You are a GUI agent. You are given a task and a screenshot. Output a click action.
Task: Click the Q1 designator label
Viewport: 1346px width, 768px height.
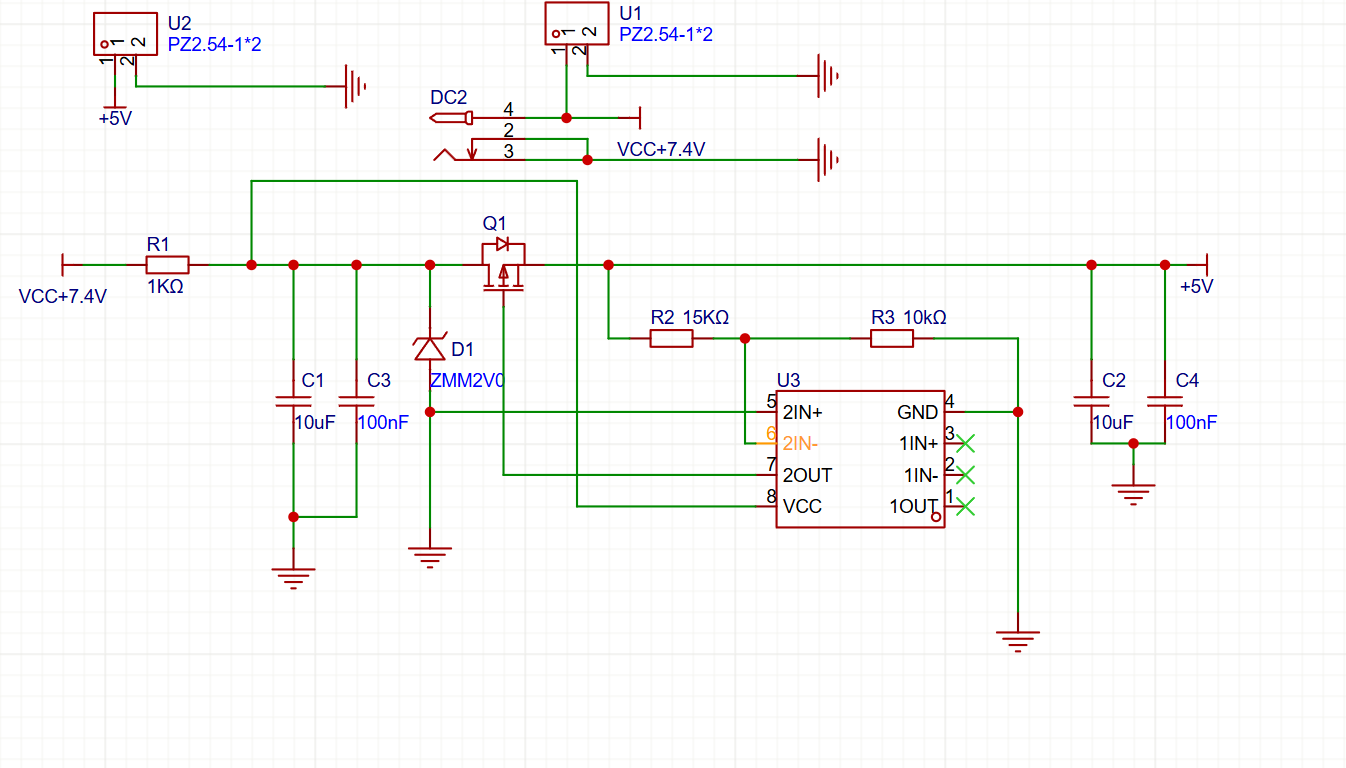pyautogui.click(x=495, y=222)
